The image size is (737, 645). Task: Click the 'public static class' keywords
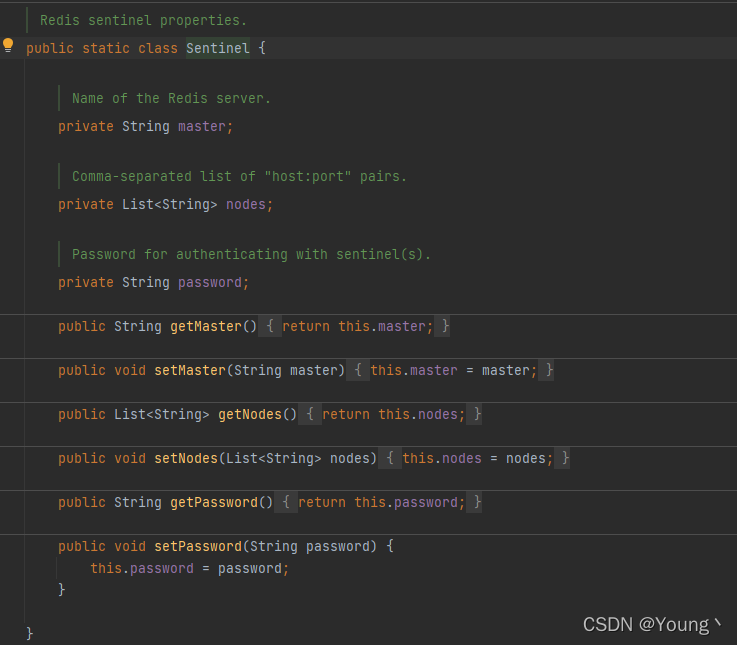(102, 48)
